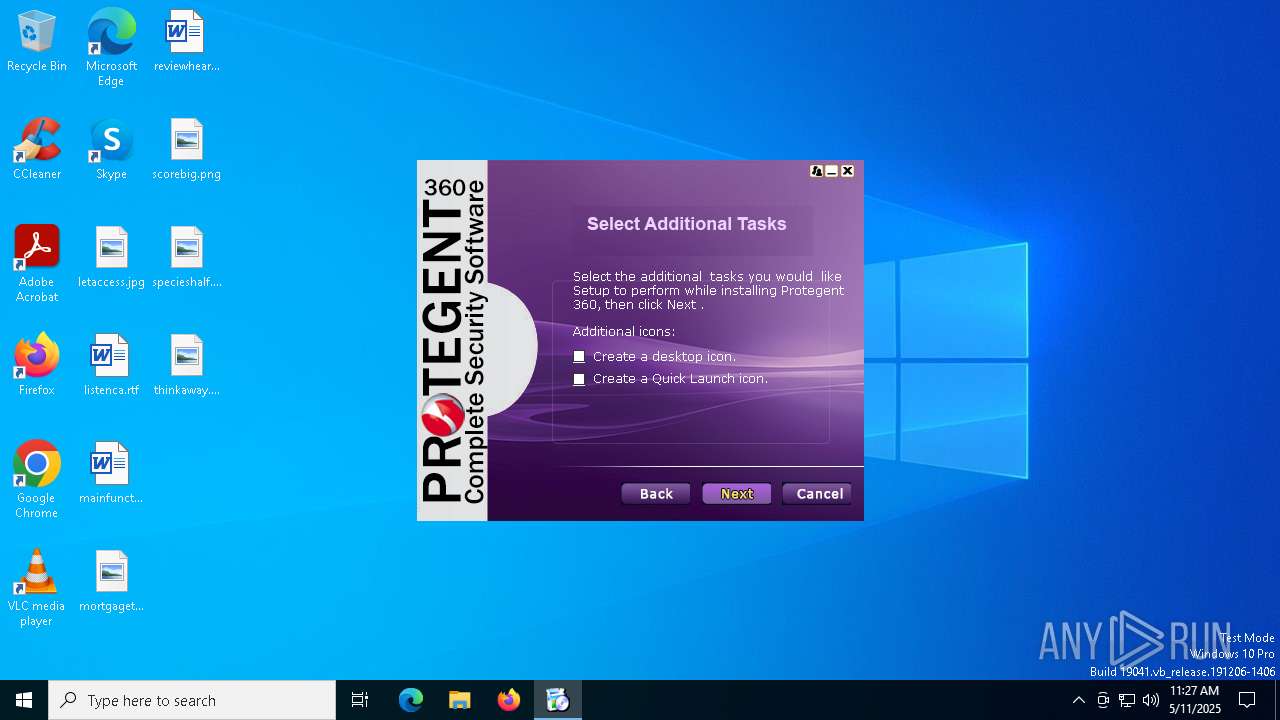Select the Google Chrome desktop shortcut
The width and height of the screenshot is (1280, 720).
(x=37, y=480)
